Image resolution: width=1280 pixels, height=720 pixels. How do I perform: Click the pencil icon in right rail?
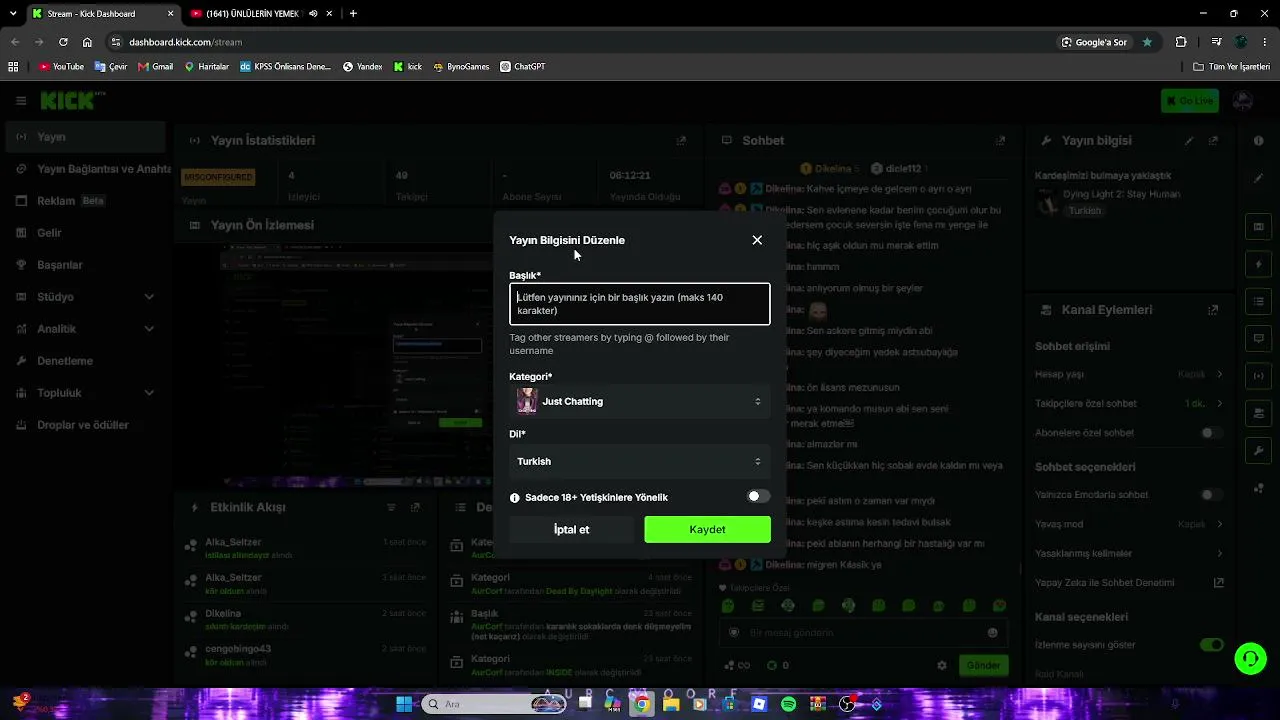(x=1258, y=178)
